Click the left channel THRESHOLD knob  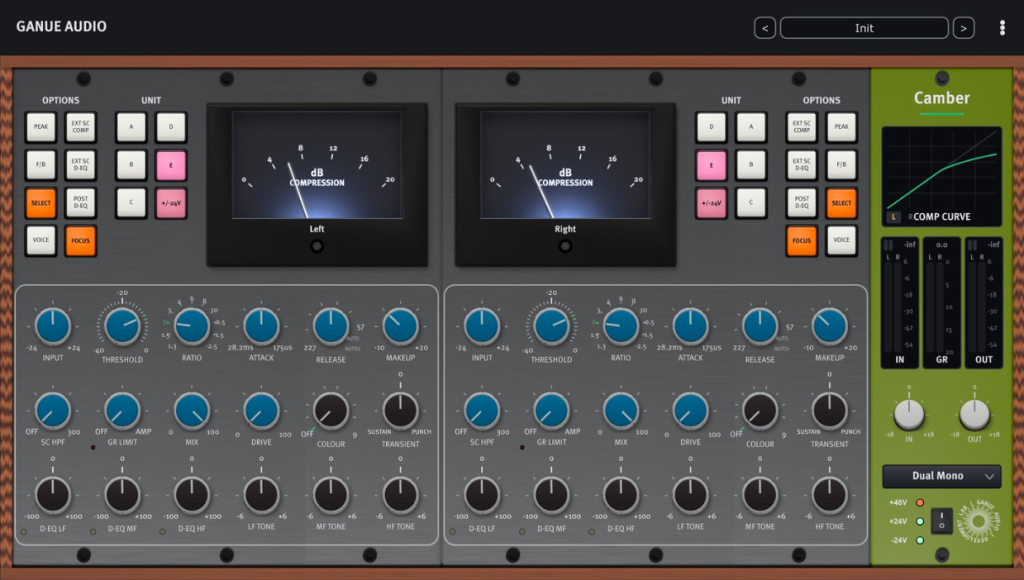[x=122, y=326]
